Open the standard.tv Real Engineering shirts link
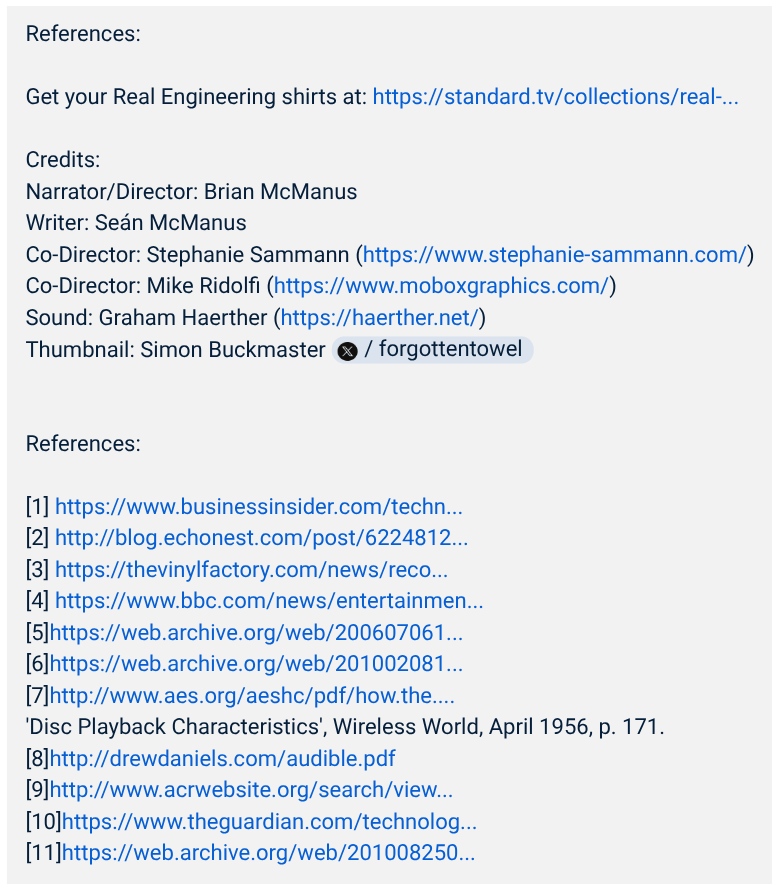This screenshot has width=772, height=884. click(555, 97)
